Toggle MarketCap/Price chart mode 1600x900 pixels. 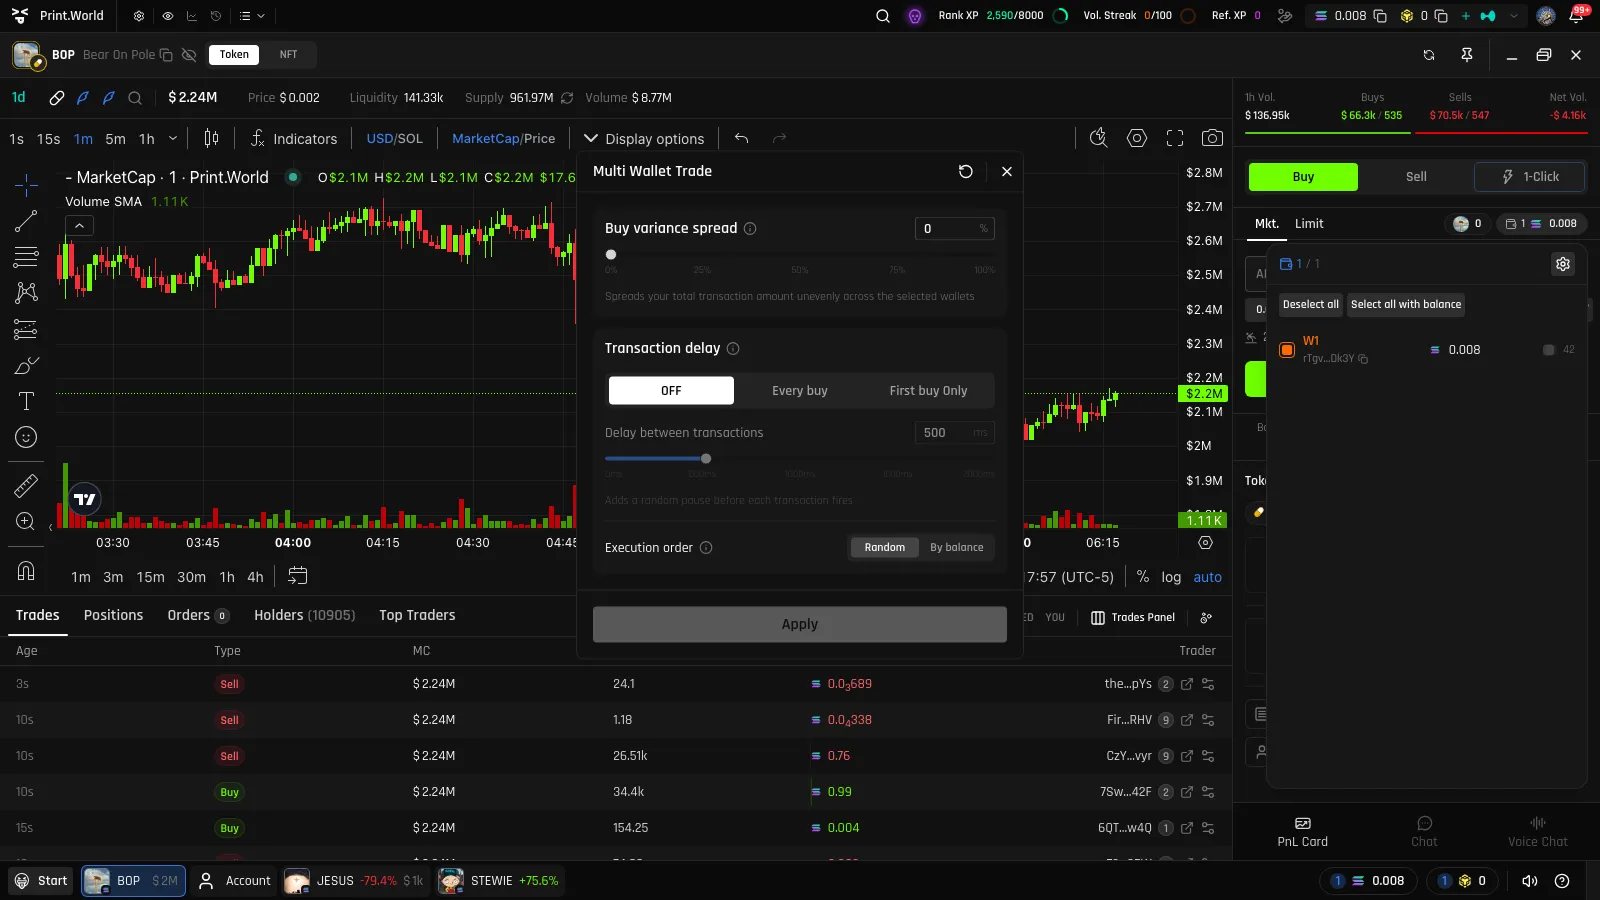pyautogui.click(x=504, y=138)
